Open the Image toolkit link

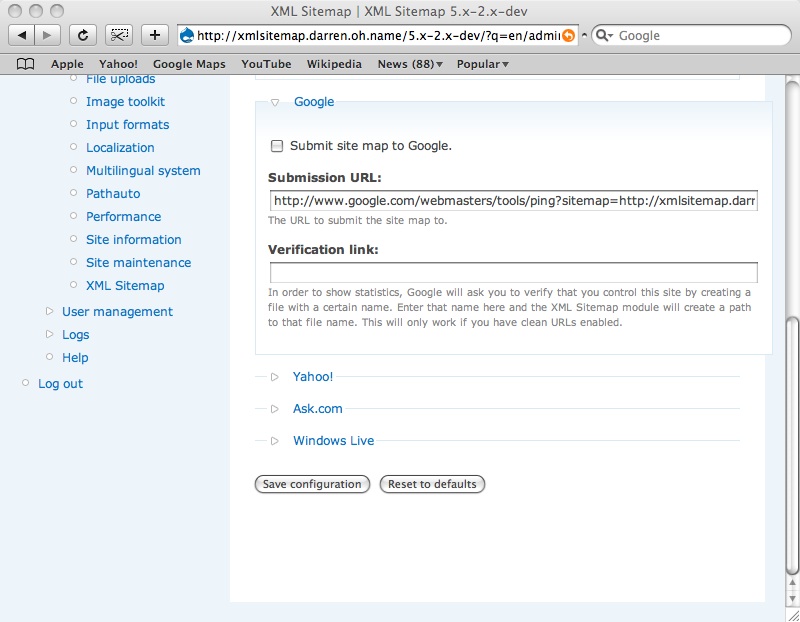tap(126, 102)
